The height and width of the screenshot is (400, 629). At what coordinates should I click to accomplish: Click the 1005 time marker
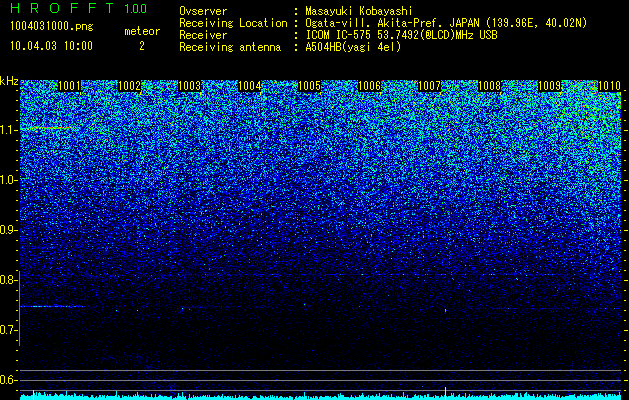point(309,86)
